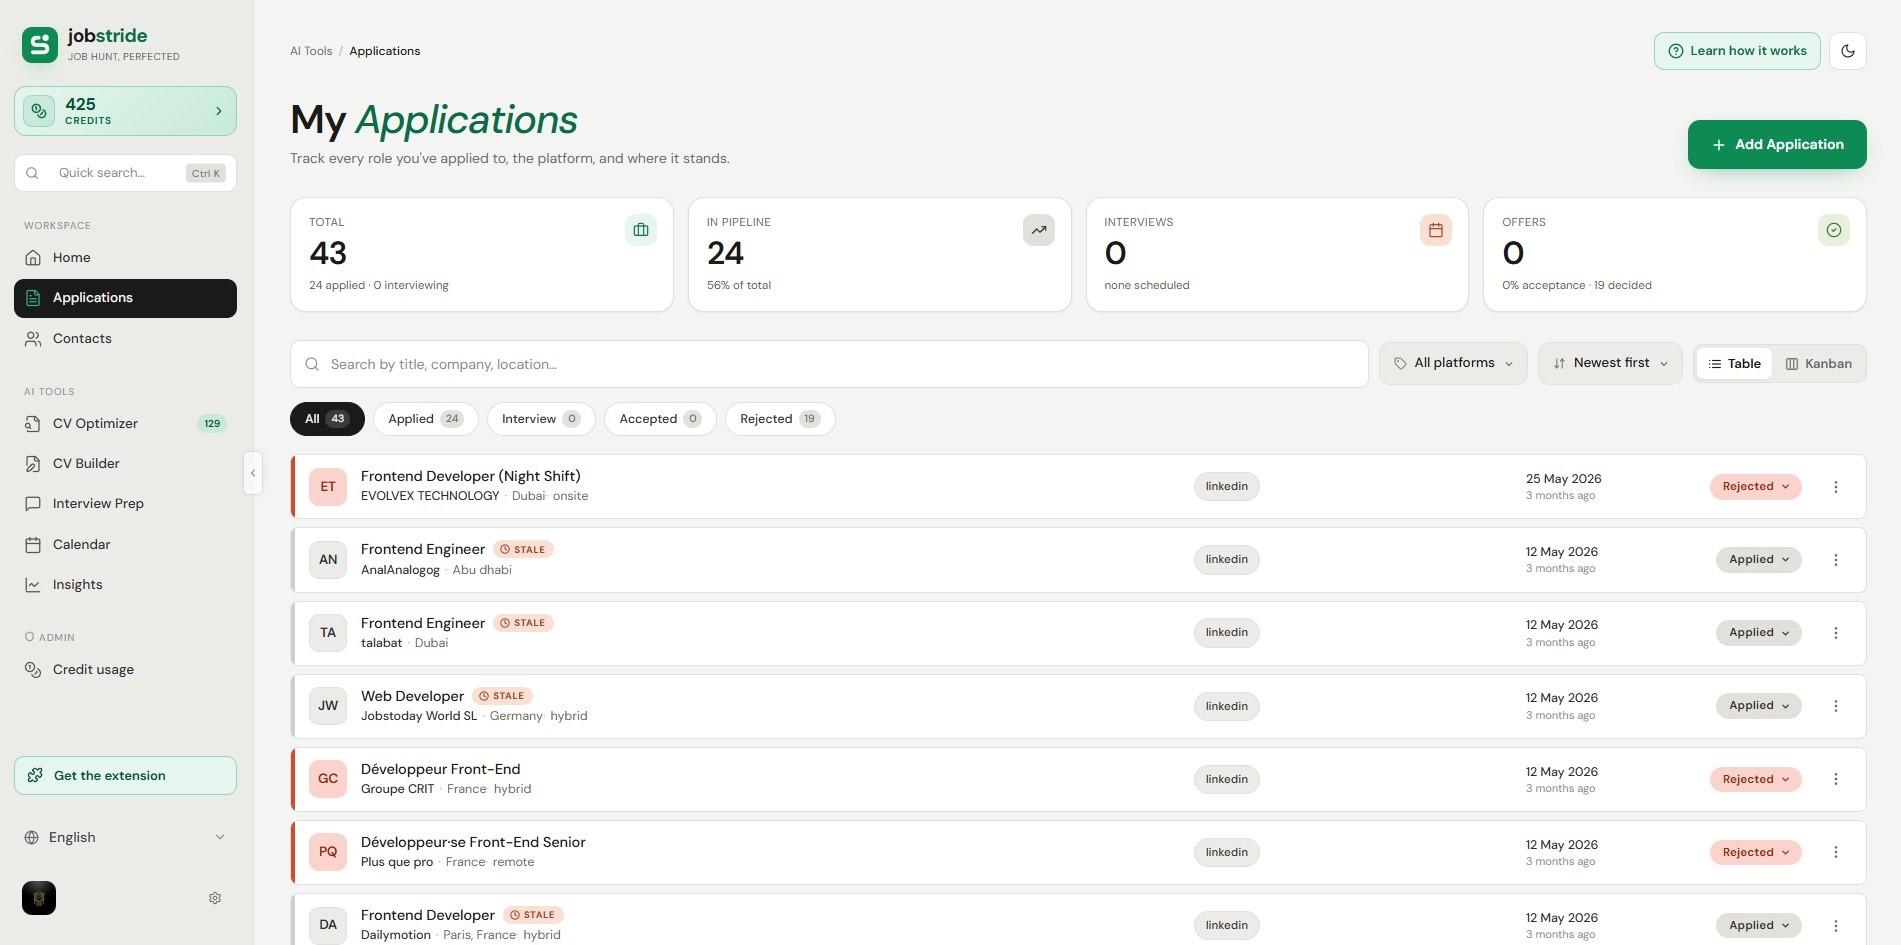
Task: Click linkedin platform tag on Web Developer row
Action: tap(1226, 706)
